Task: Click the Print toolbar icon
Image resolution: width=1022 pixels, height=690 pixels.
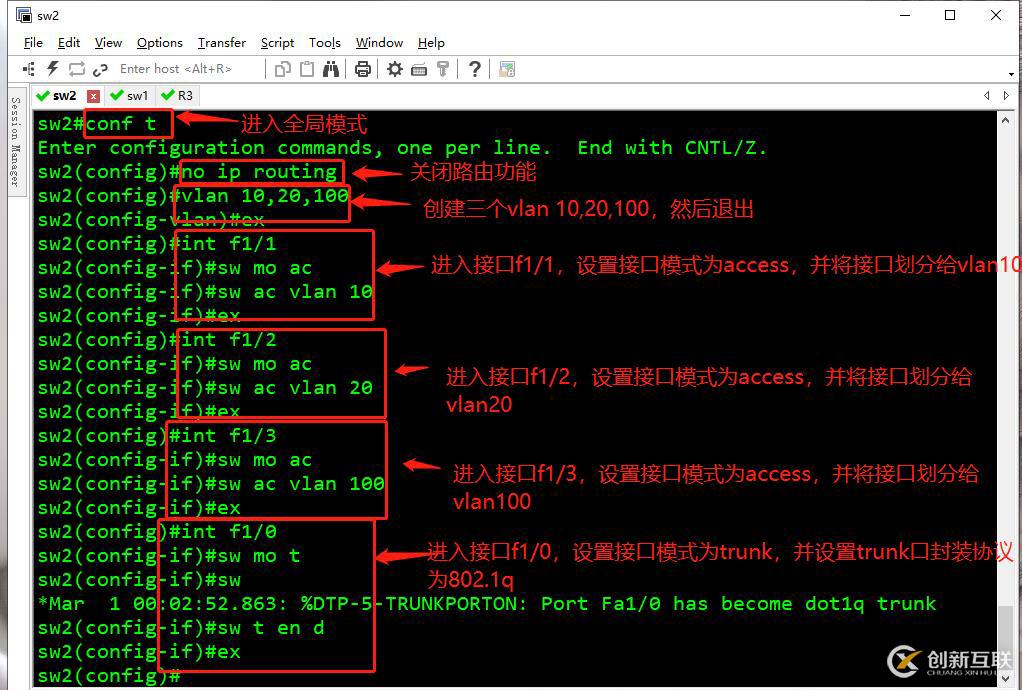Action: coord(363,68)
